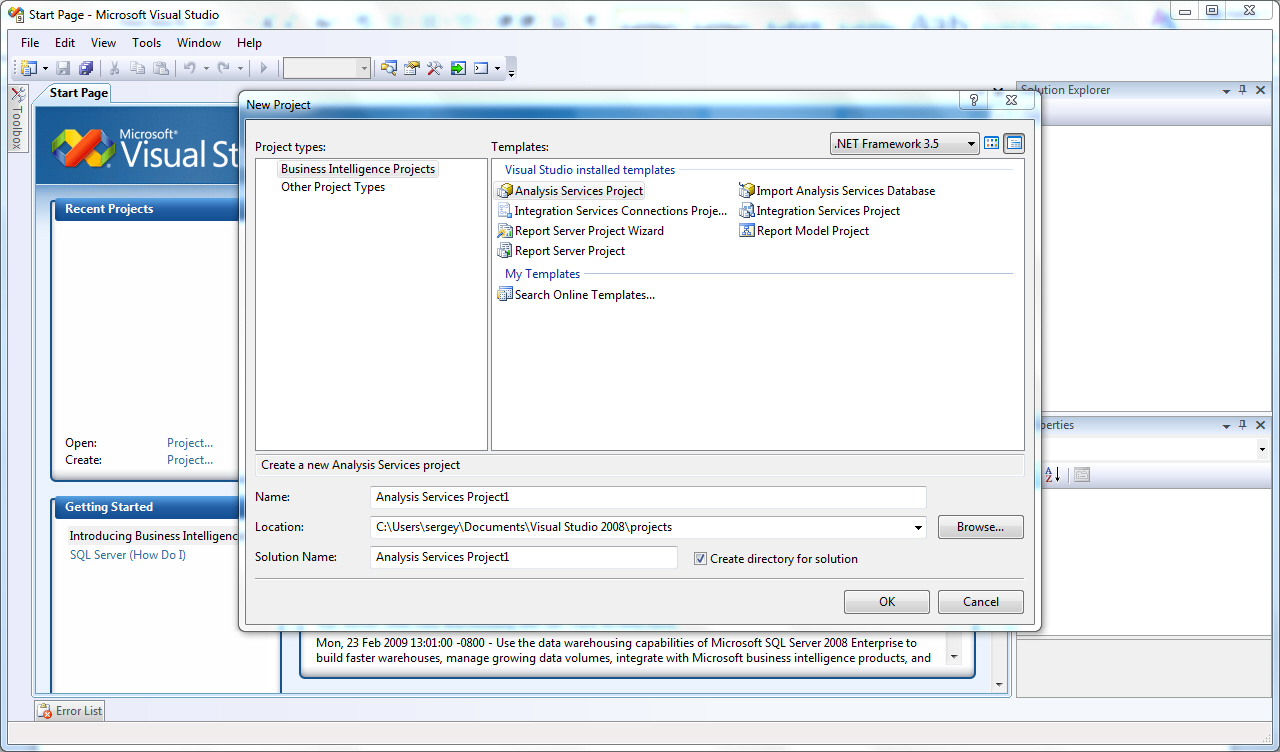
Task: Open the Tools menu
Action: [147, 43]
